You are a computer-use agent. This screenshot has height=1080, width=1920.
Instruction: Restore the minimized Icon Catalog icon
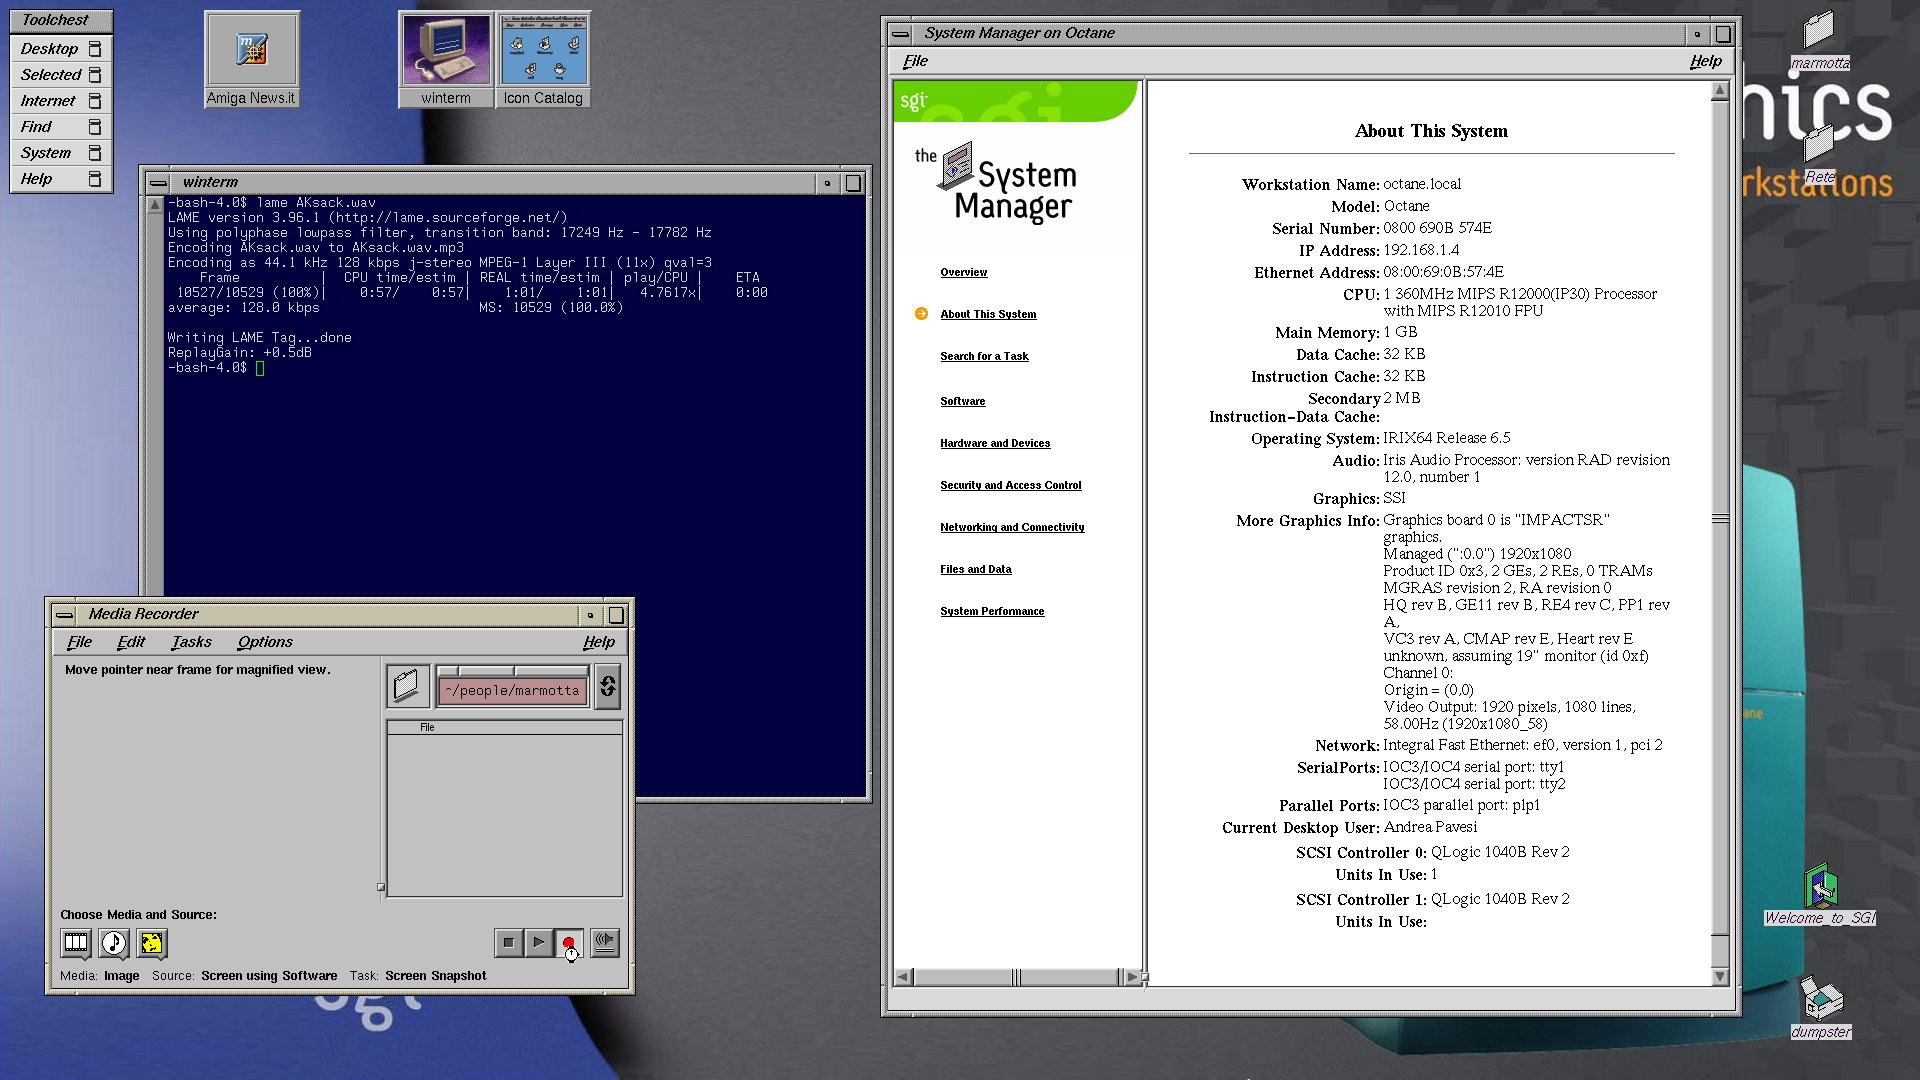pyautogui.click(x=543, y=59)
